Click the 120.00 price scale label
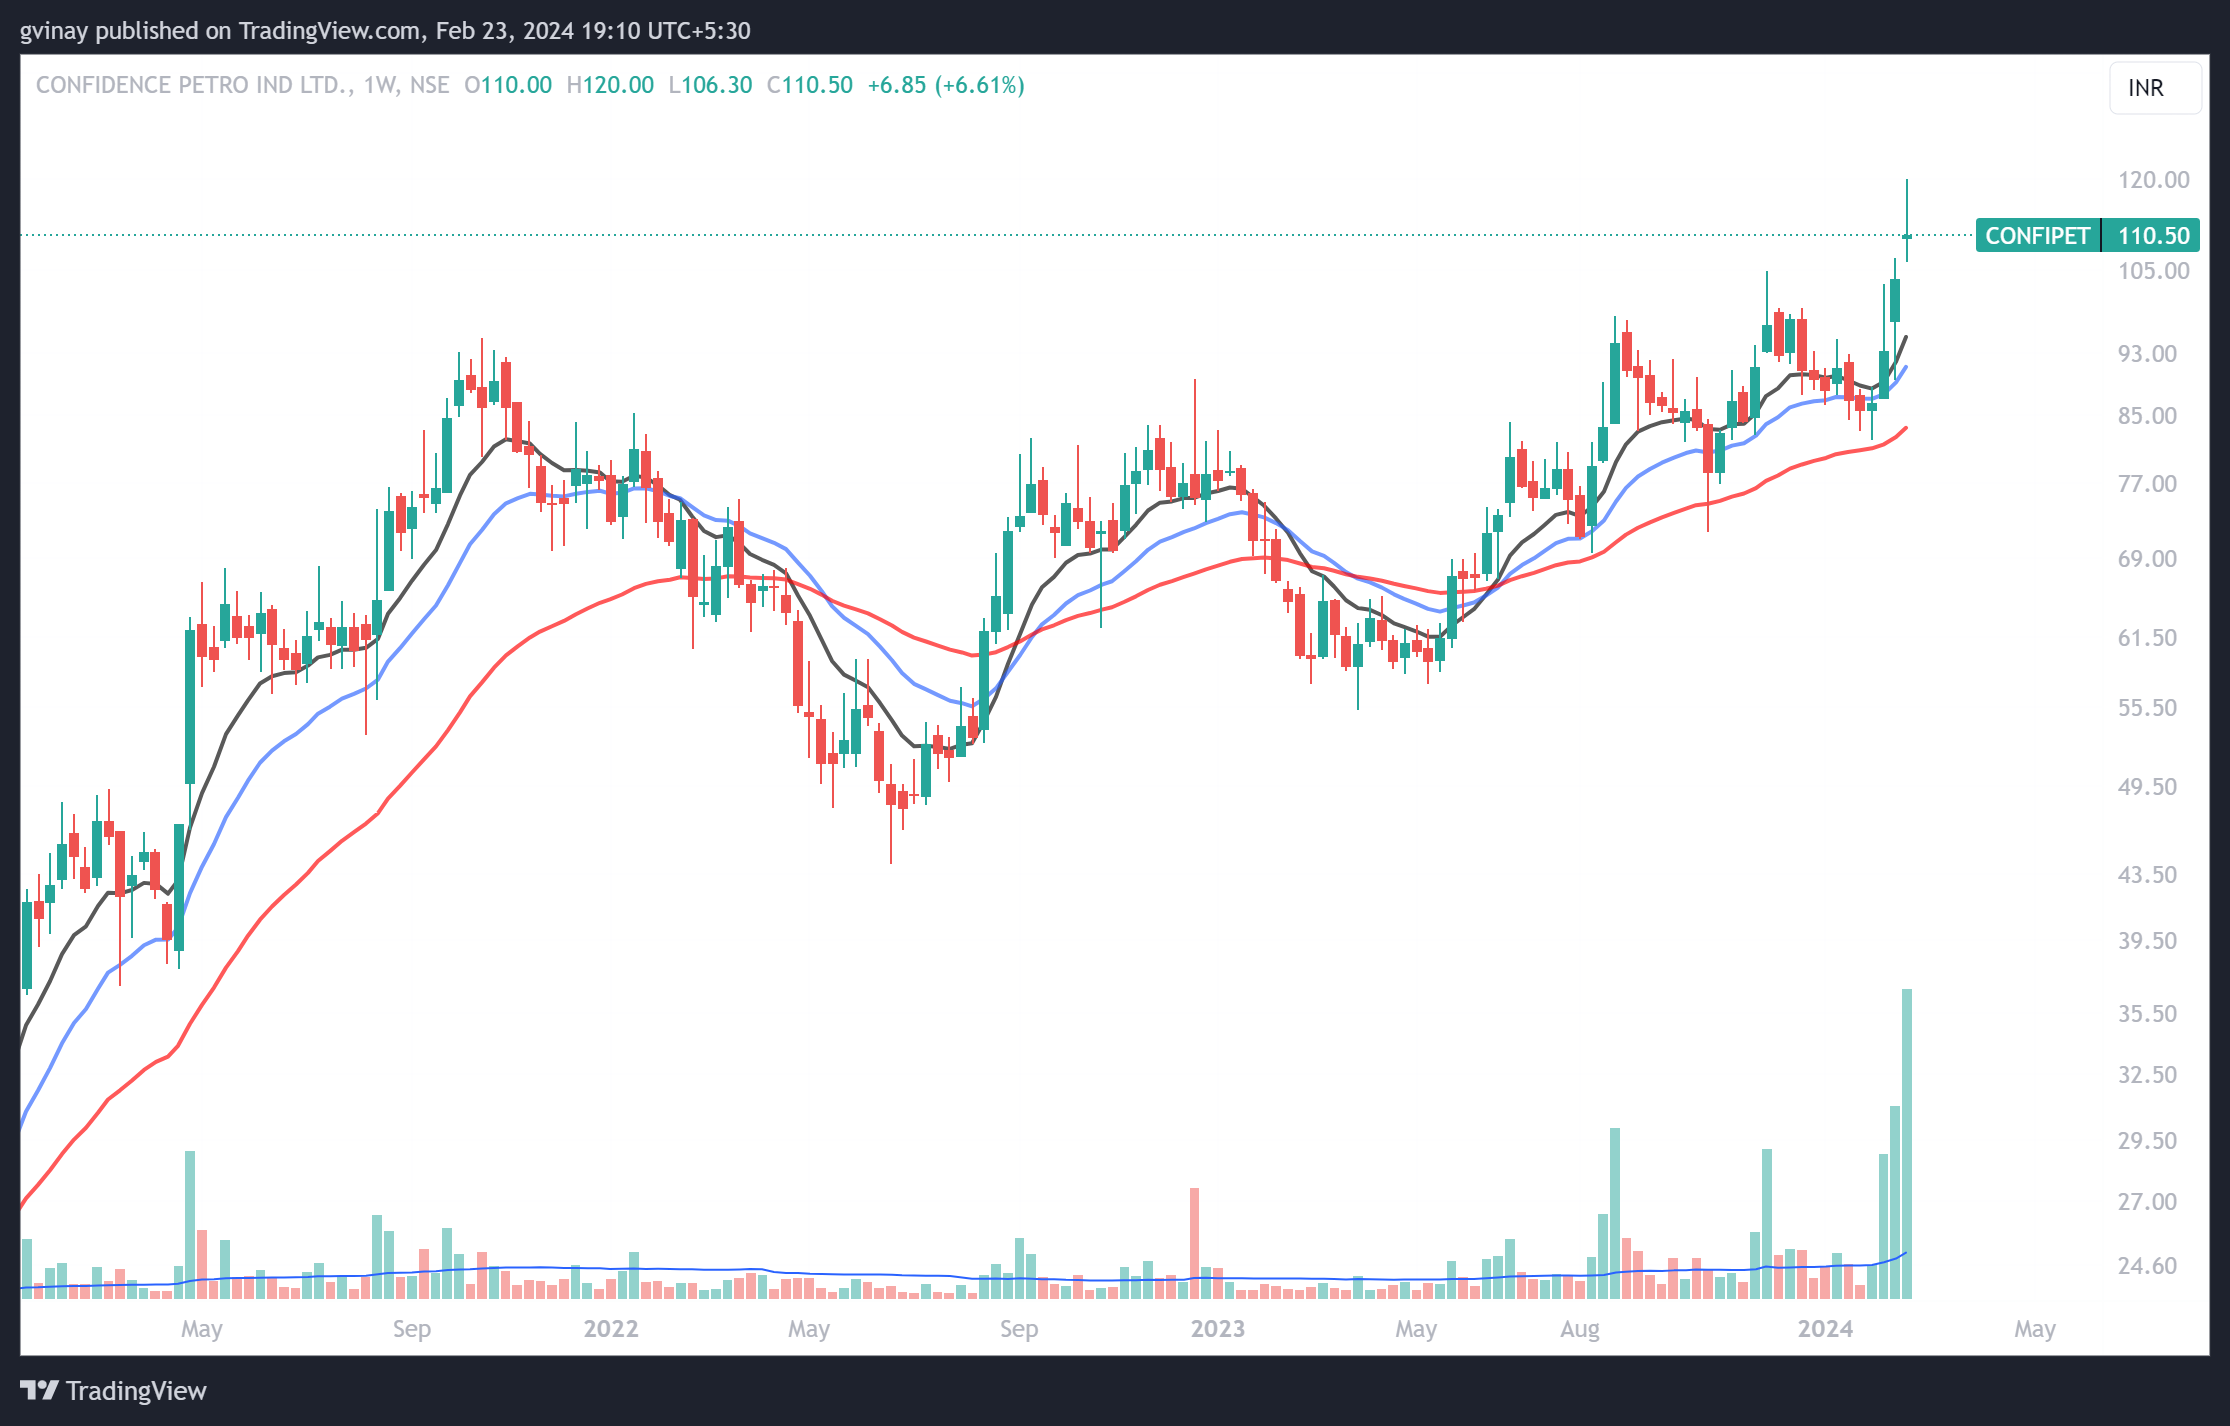The width and height of the screenshot is (2230, 1426). coord(2153,180)
